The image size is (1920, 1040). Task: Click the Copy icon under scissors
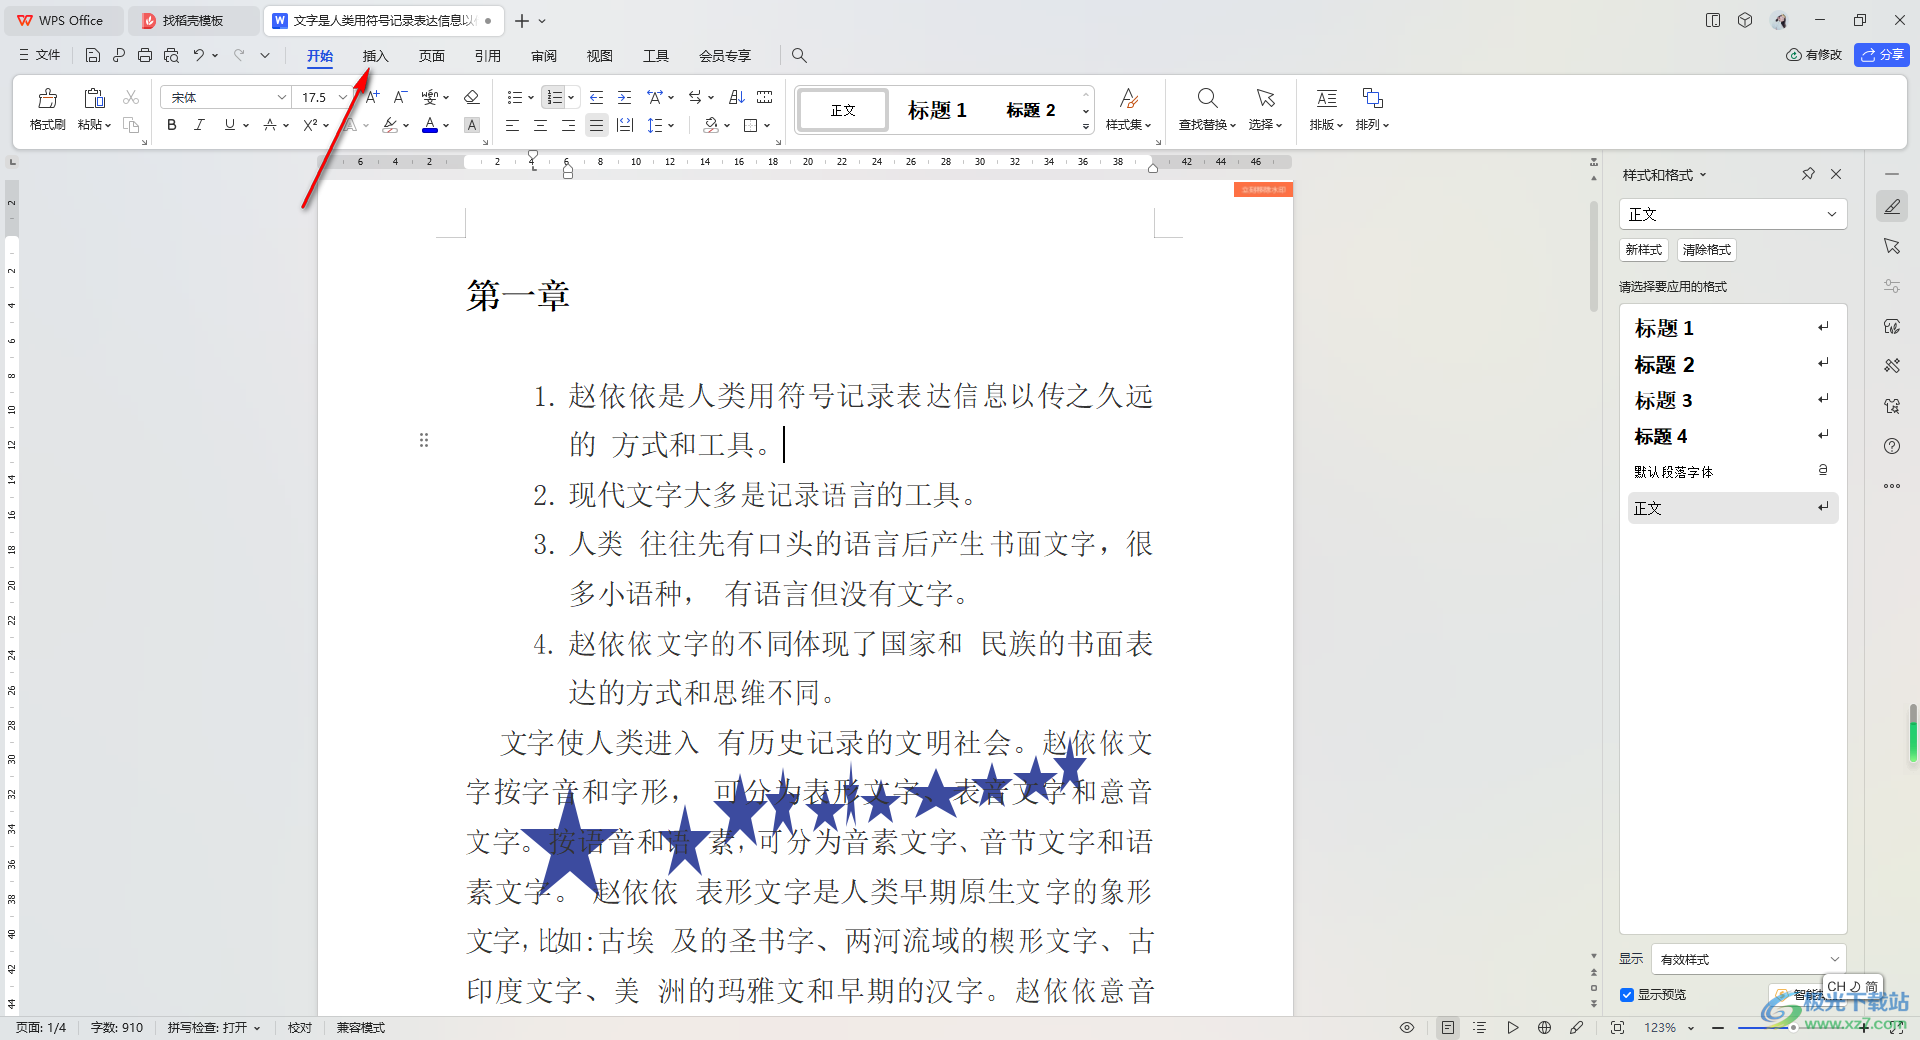point(131,125)
